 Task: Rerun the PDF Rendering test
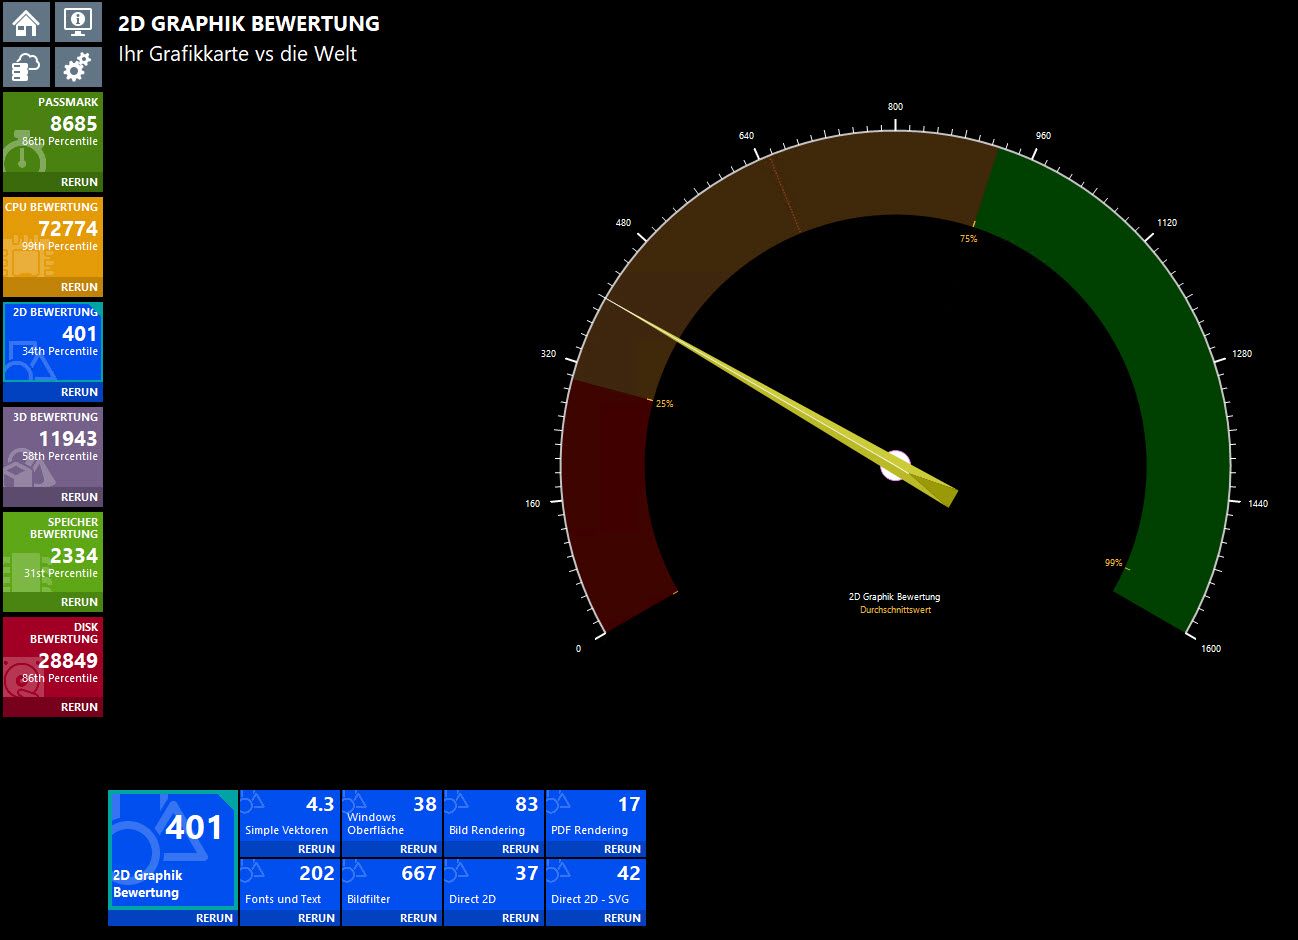(x=622, y=849)
